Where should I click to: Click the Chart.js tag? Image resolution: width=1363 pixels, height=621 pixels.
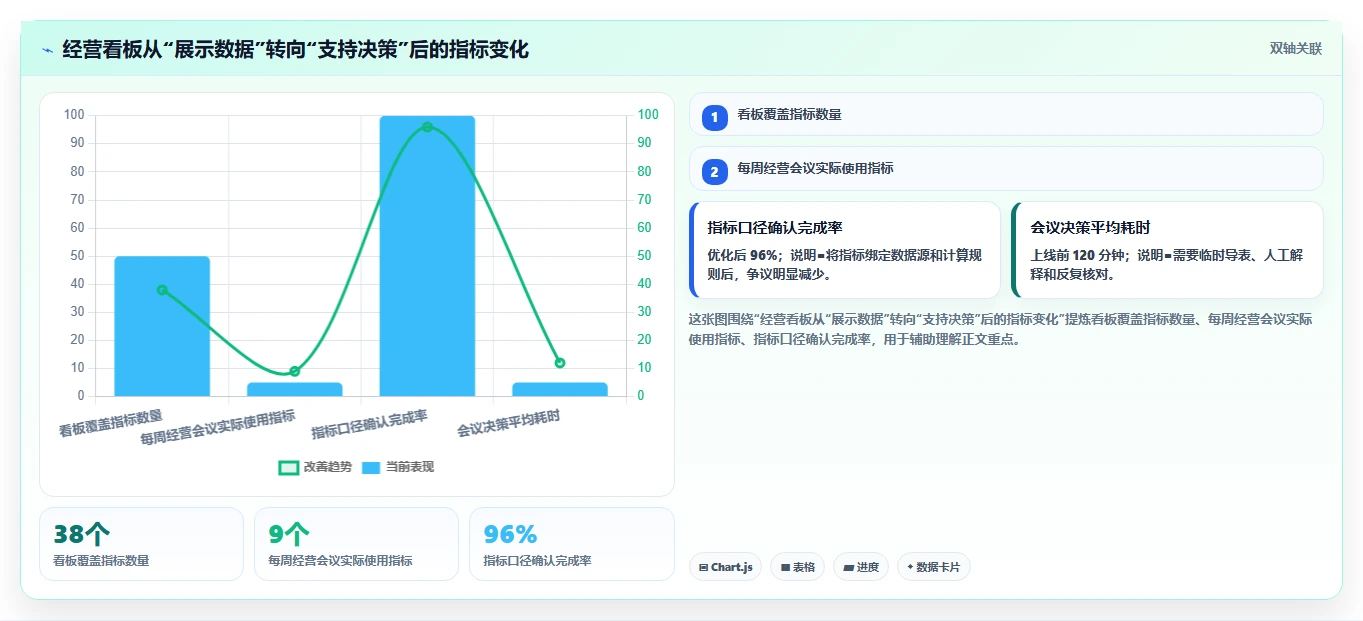pos(725,567)
